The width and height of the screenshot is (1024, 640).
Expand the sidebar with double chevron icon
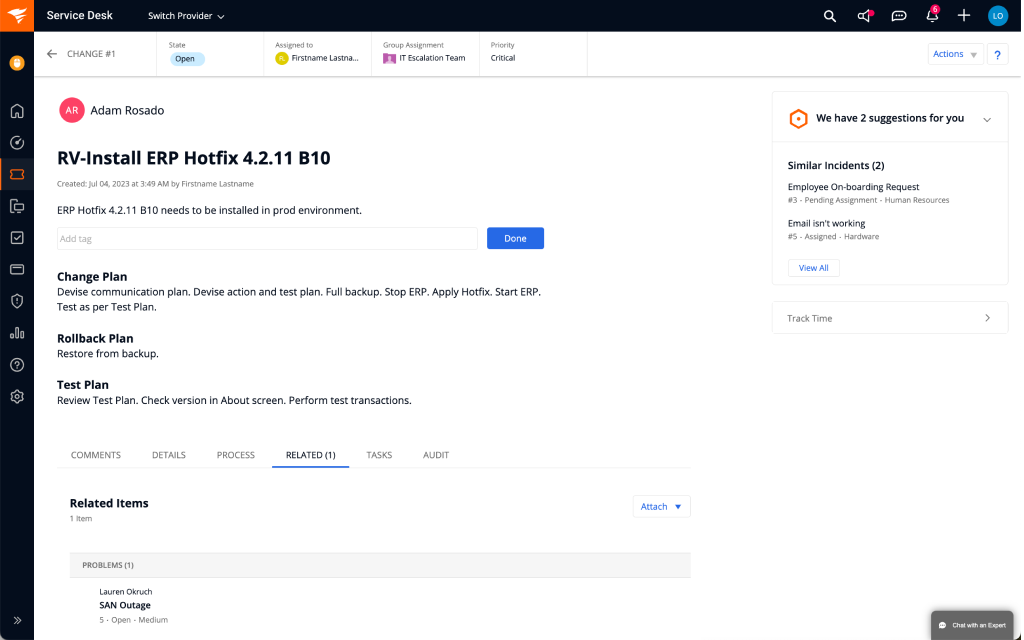[x=17, y=620]
